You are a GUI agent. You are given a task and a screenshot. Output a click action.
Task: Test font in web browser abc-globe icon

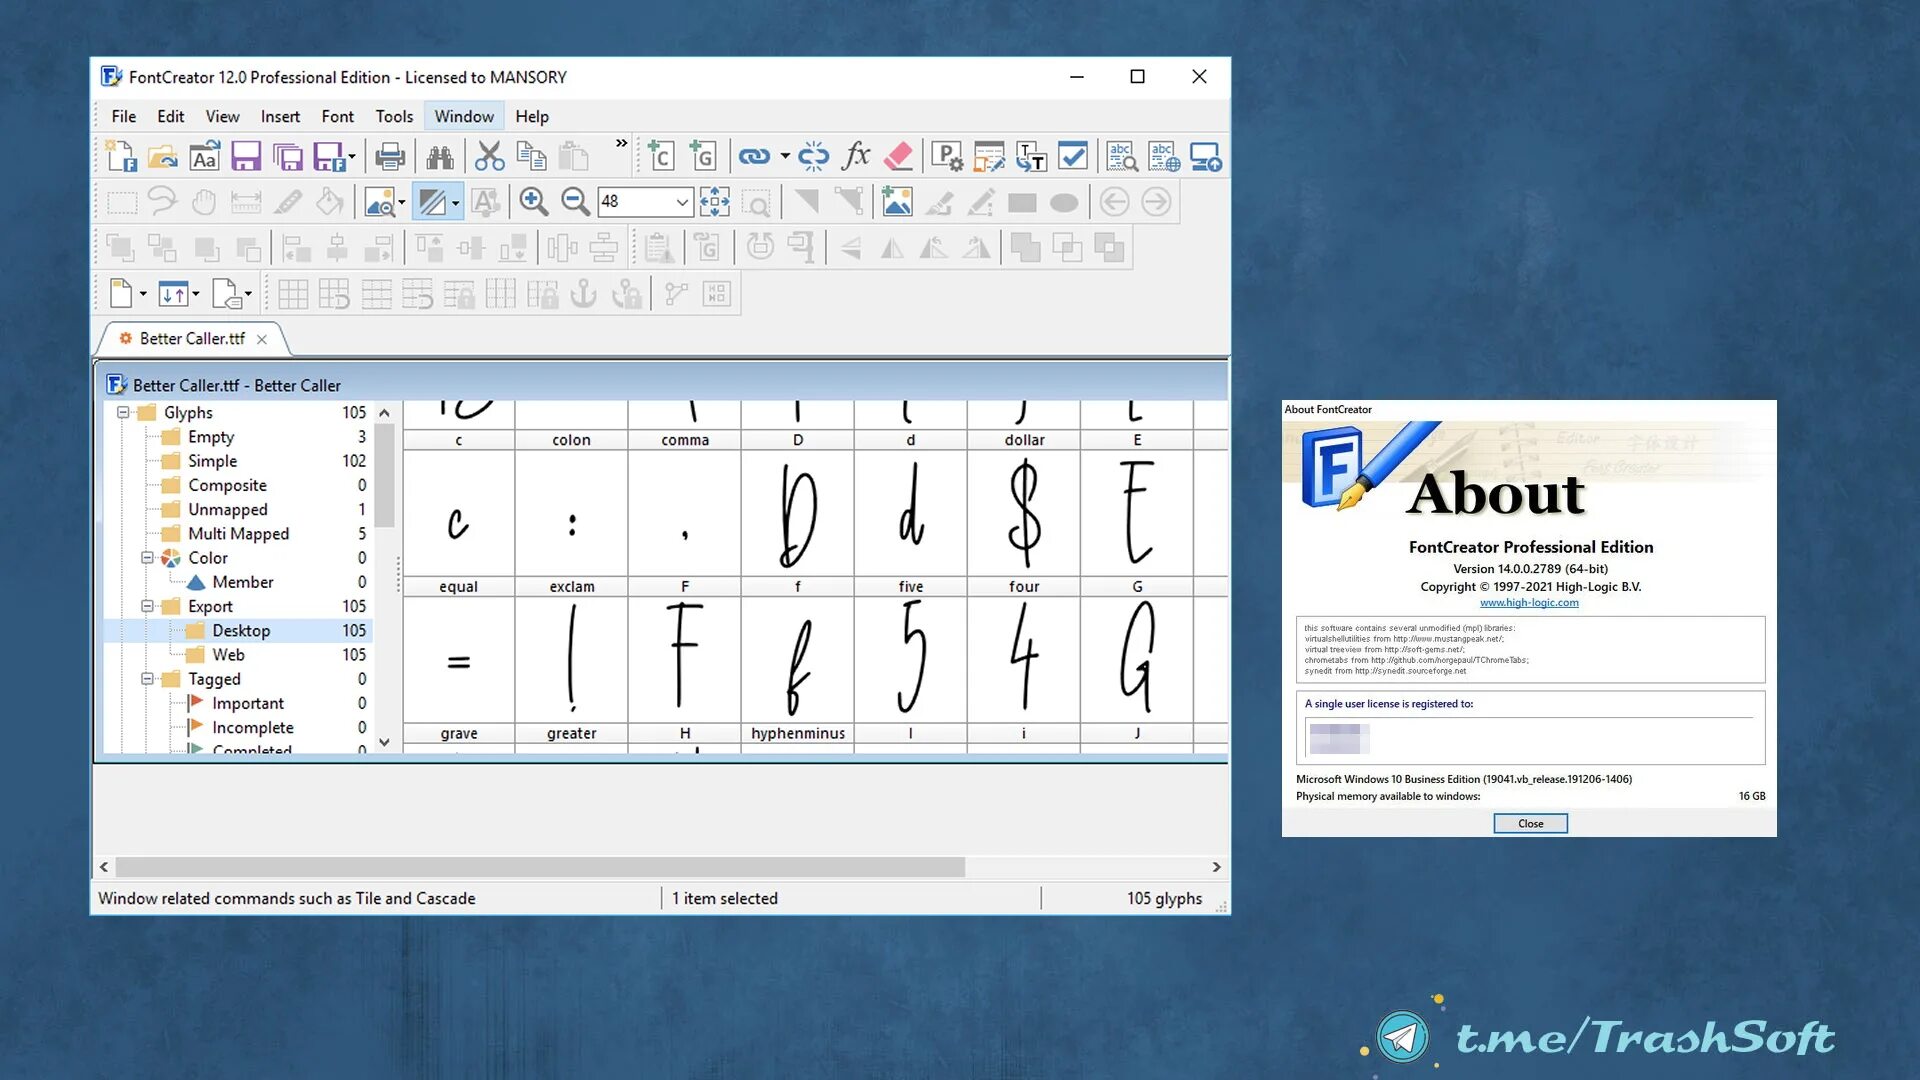coord(1163,157)
